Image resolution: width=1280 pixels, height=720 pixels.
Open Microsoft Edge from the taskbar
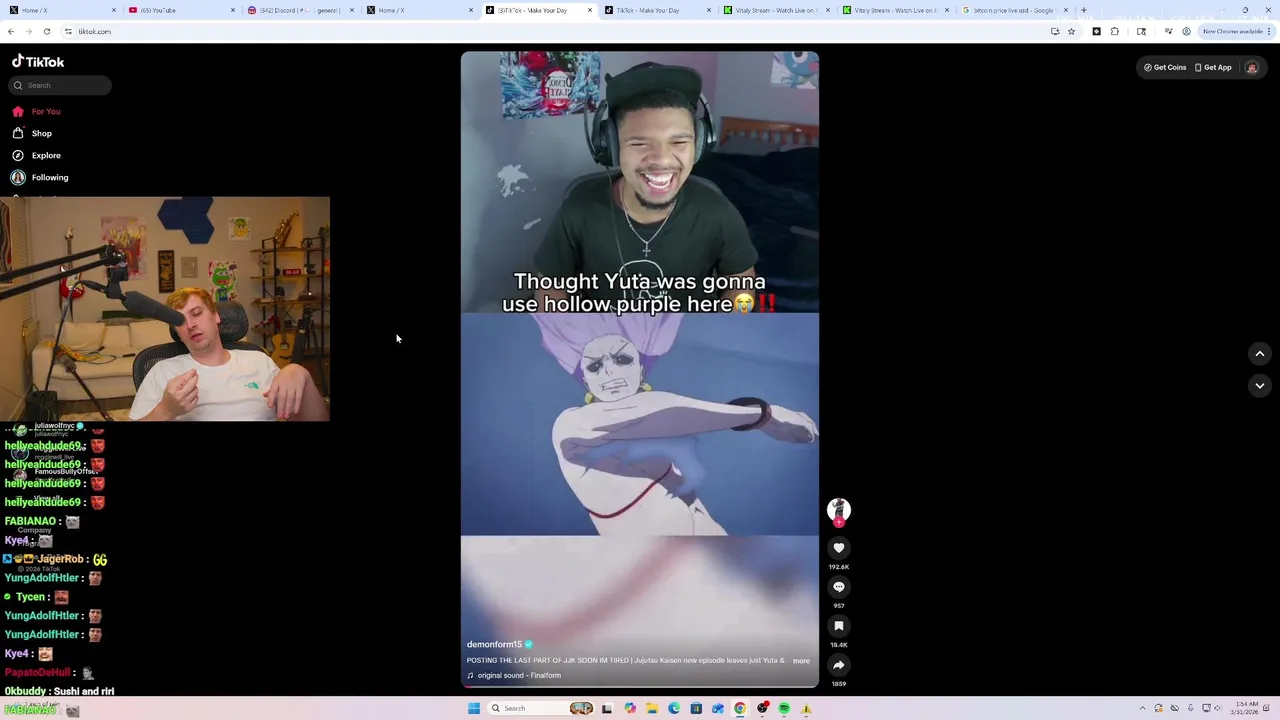(674, 708)
